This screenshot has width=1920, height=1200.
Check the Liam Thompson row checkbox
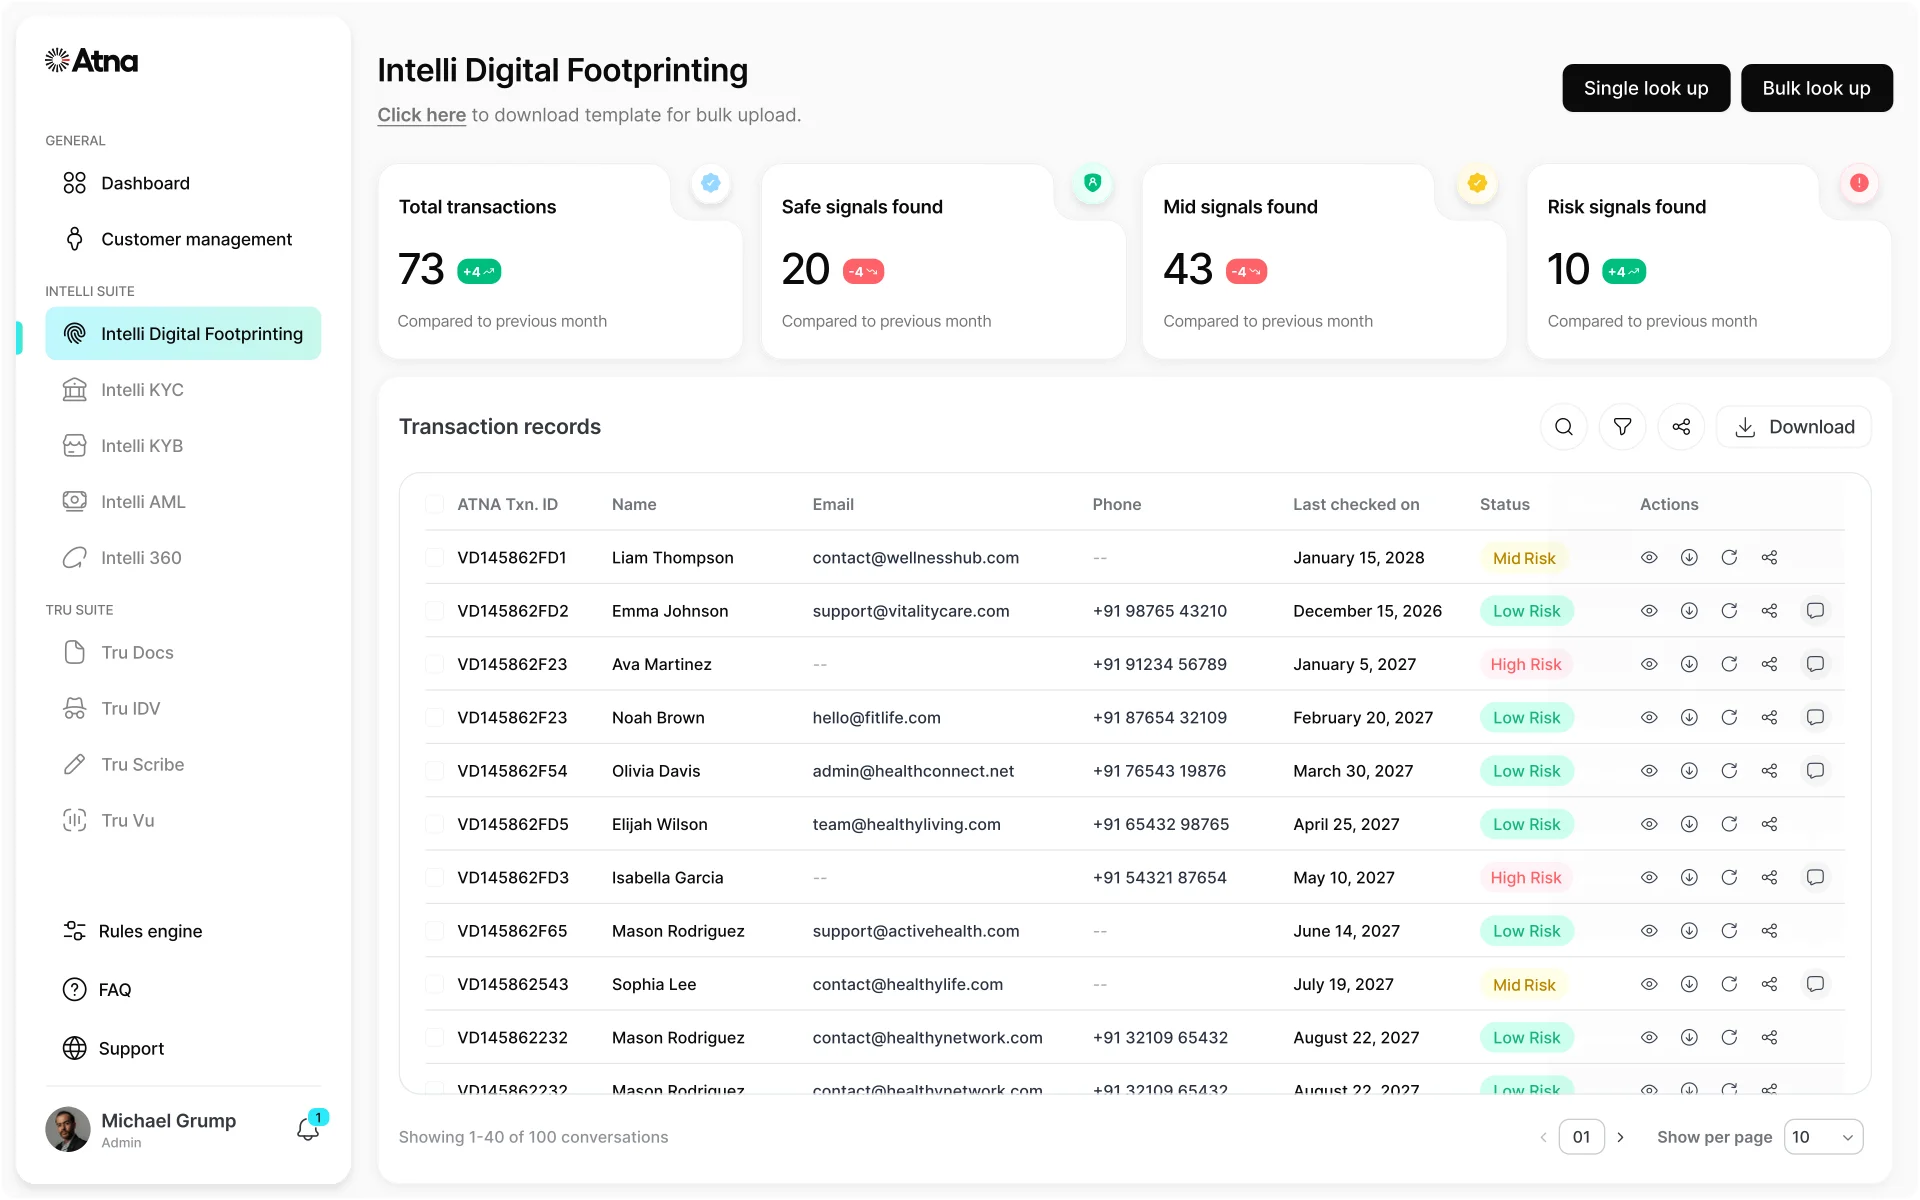434,557
